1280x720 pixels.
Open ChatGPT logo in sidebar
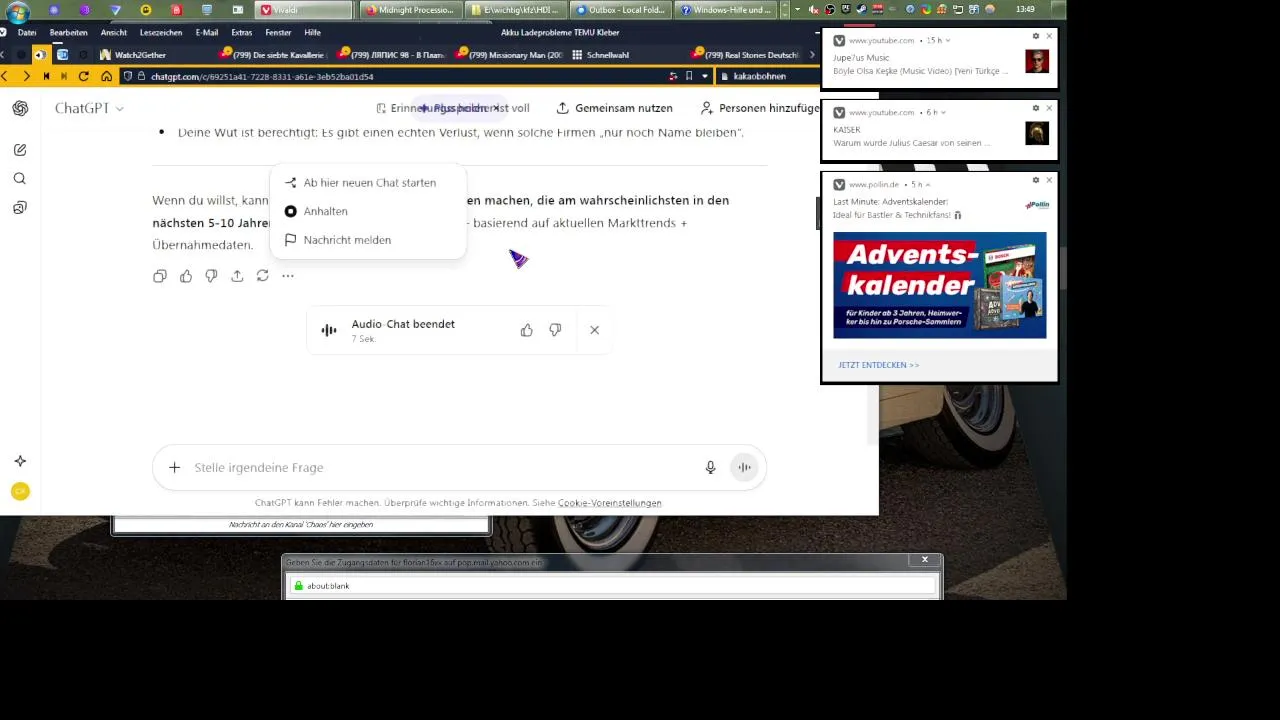(x=20, y=108)
